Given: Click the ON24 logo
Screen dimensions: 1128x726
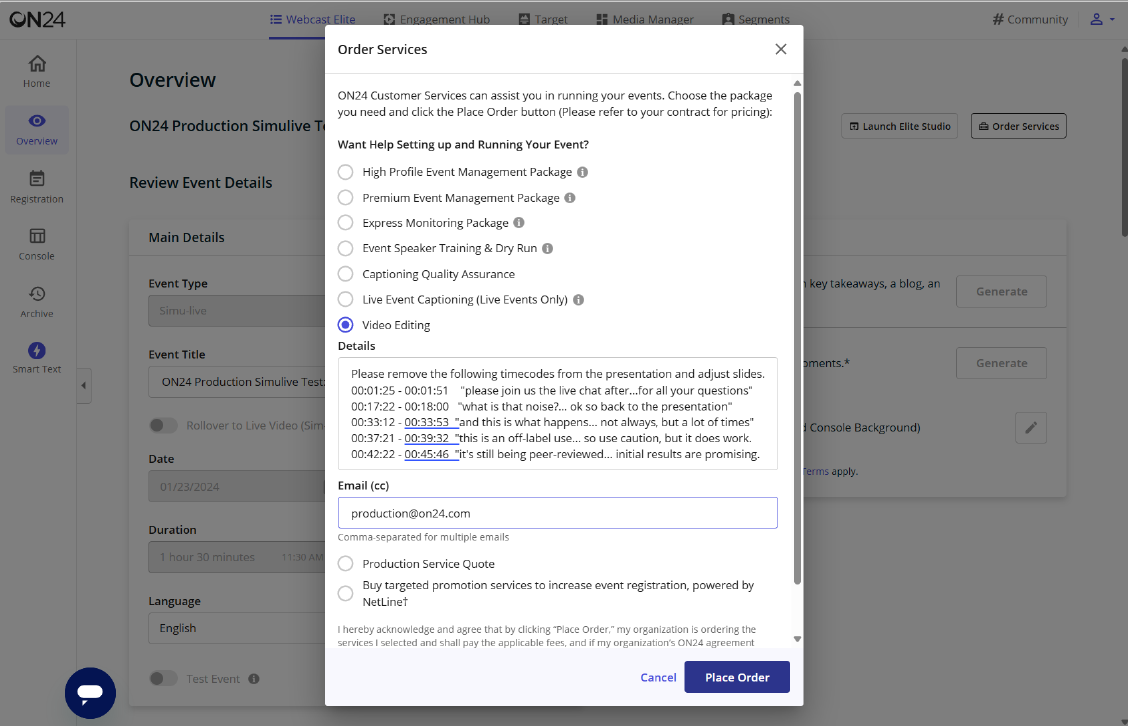Looking at the screenshot, I should 37,19.
